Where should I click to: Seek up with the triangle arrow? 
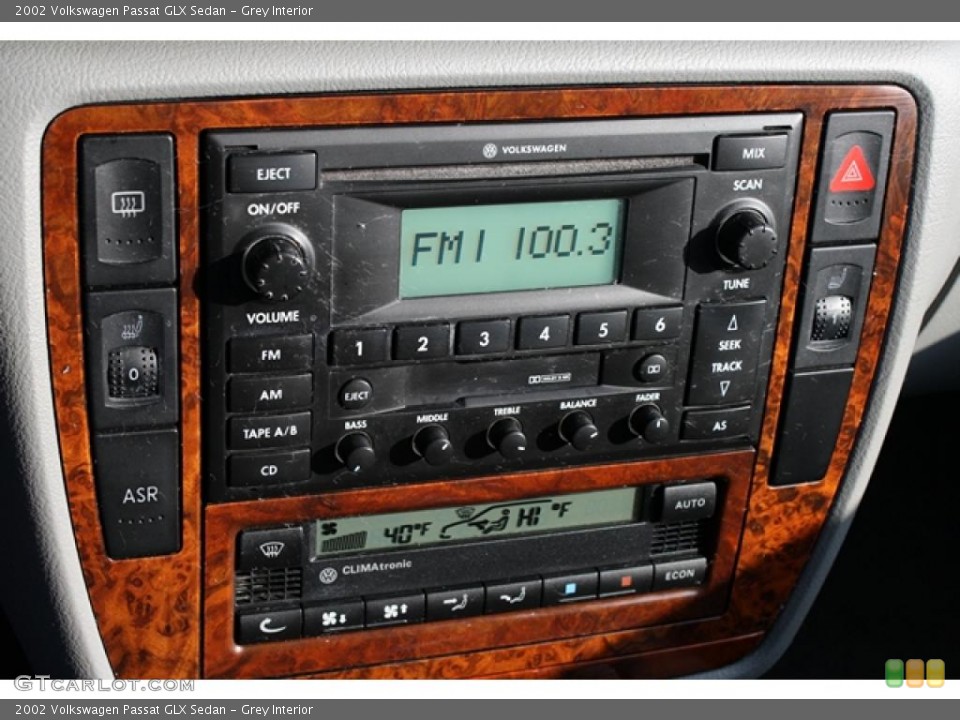click(x=732, y=323)
